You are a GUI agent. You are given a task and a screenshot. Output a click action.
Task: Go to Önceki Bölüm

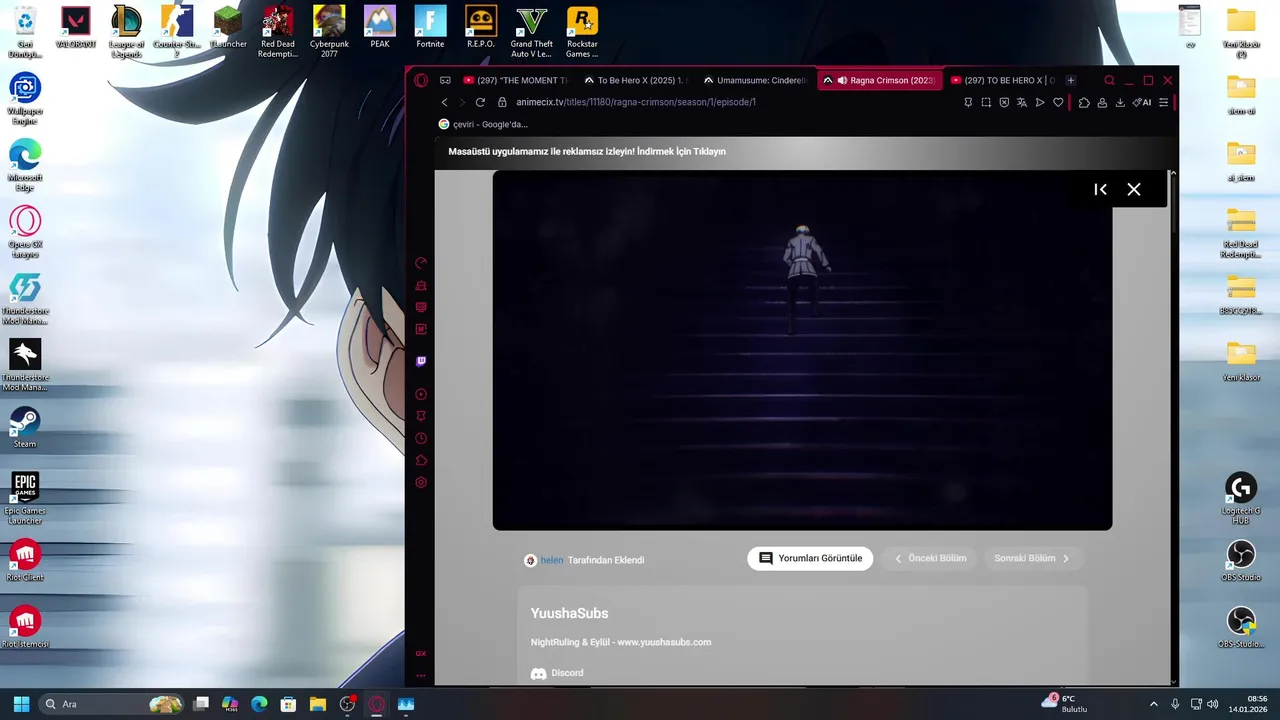pyautogui.click(x=930, y=558)
